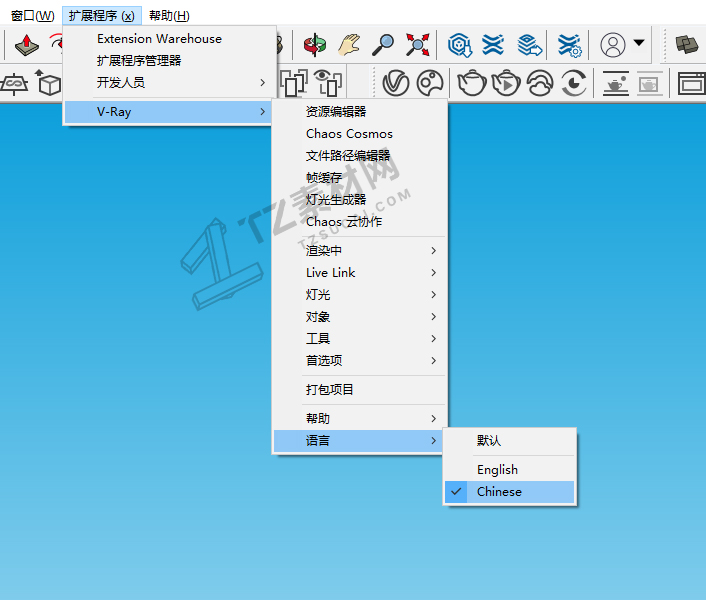Click the export proxy cube icon

tap(49, 83)
